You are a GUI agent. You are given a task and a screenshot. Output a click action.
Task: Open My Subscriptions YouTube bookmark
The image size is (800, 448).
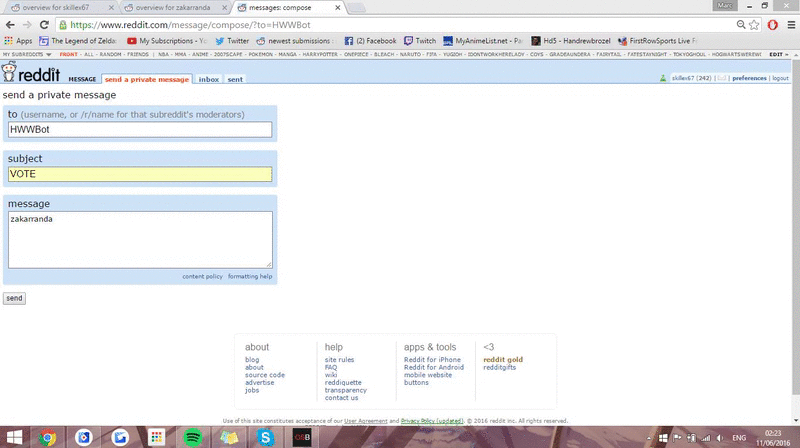[x=167, y=41]
